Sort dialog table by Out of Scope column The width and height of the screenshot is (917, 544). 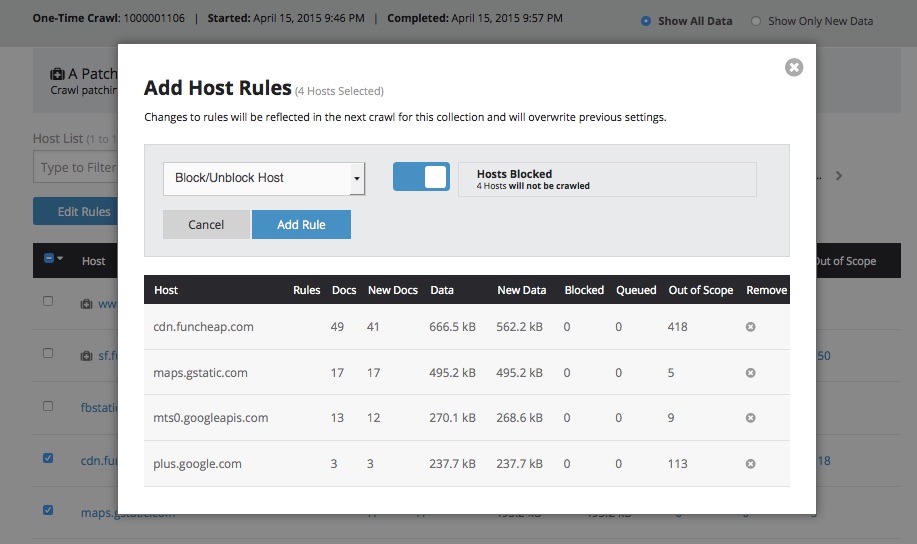pyautogui.click(x=700, y=290)
